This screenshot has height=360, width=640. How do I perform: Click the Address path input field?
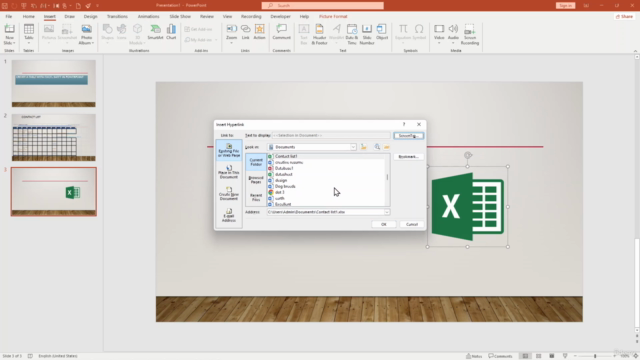(x=325, y=212)
